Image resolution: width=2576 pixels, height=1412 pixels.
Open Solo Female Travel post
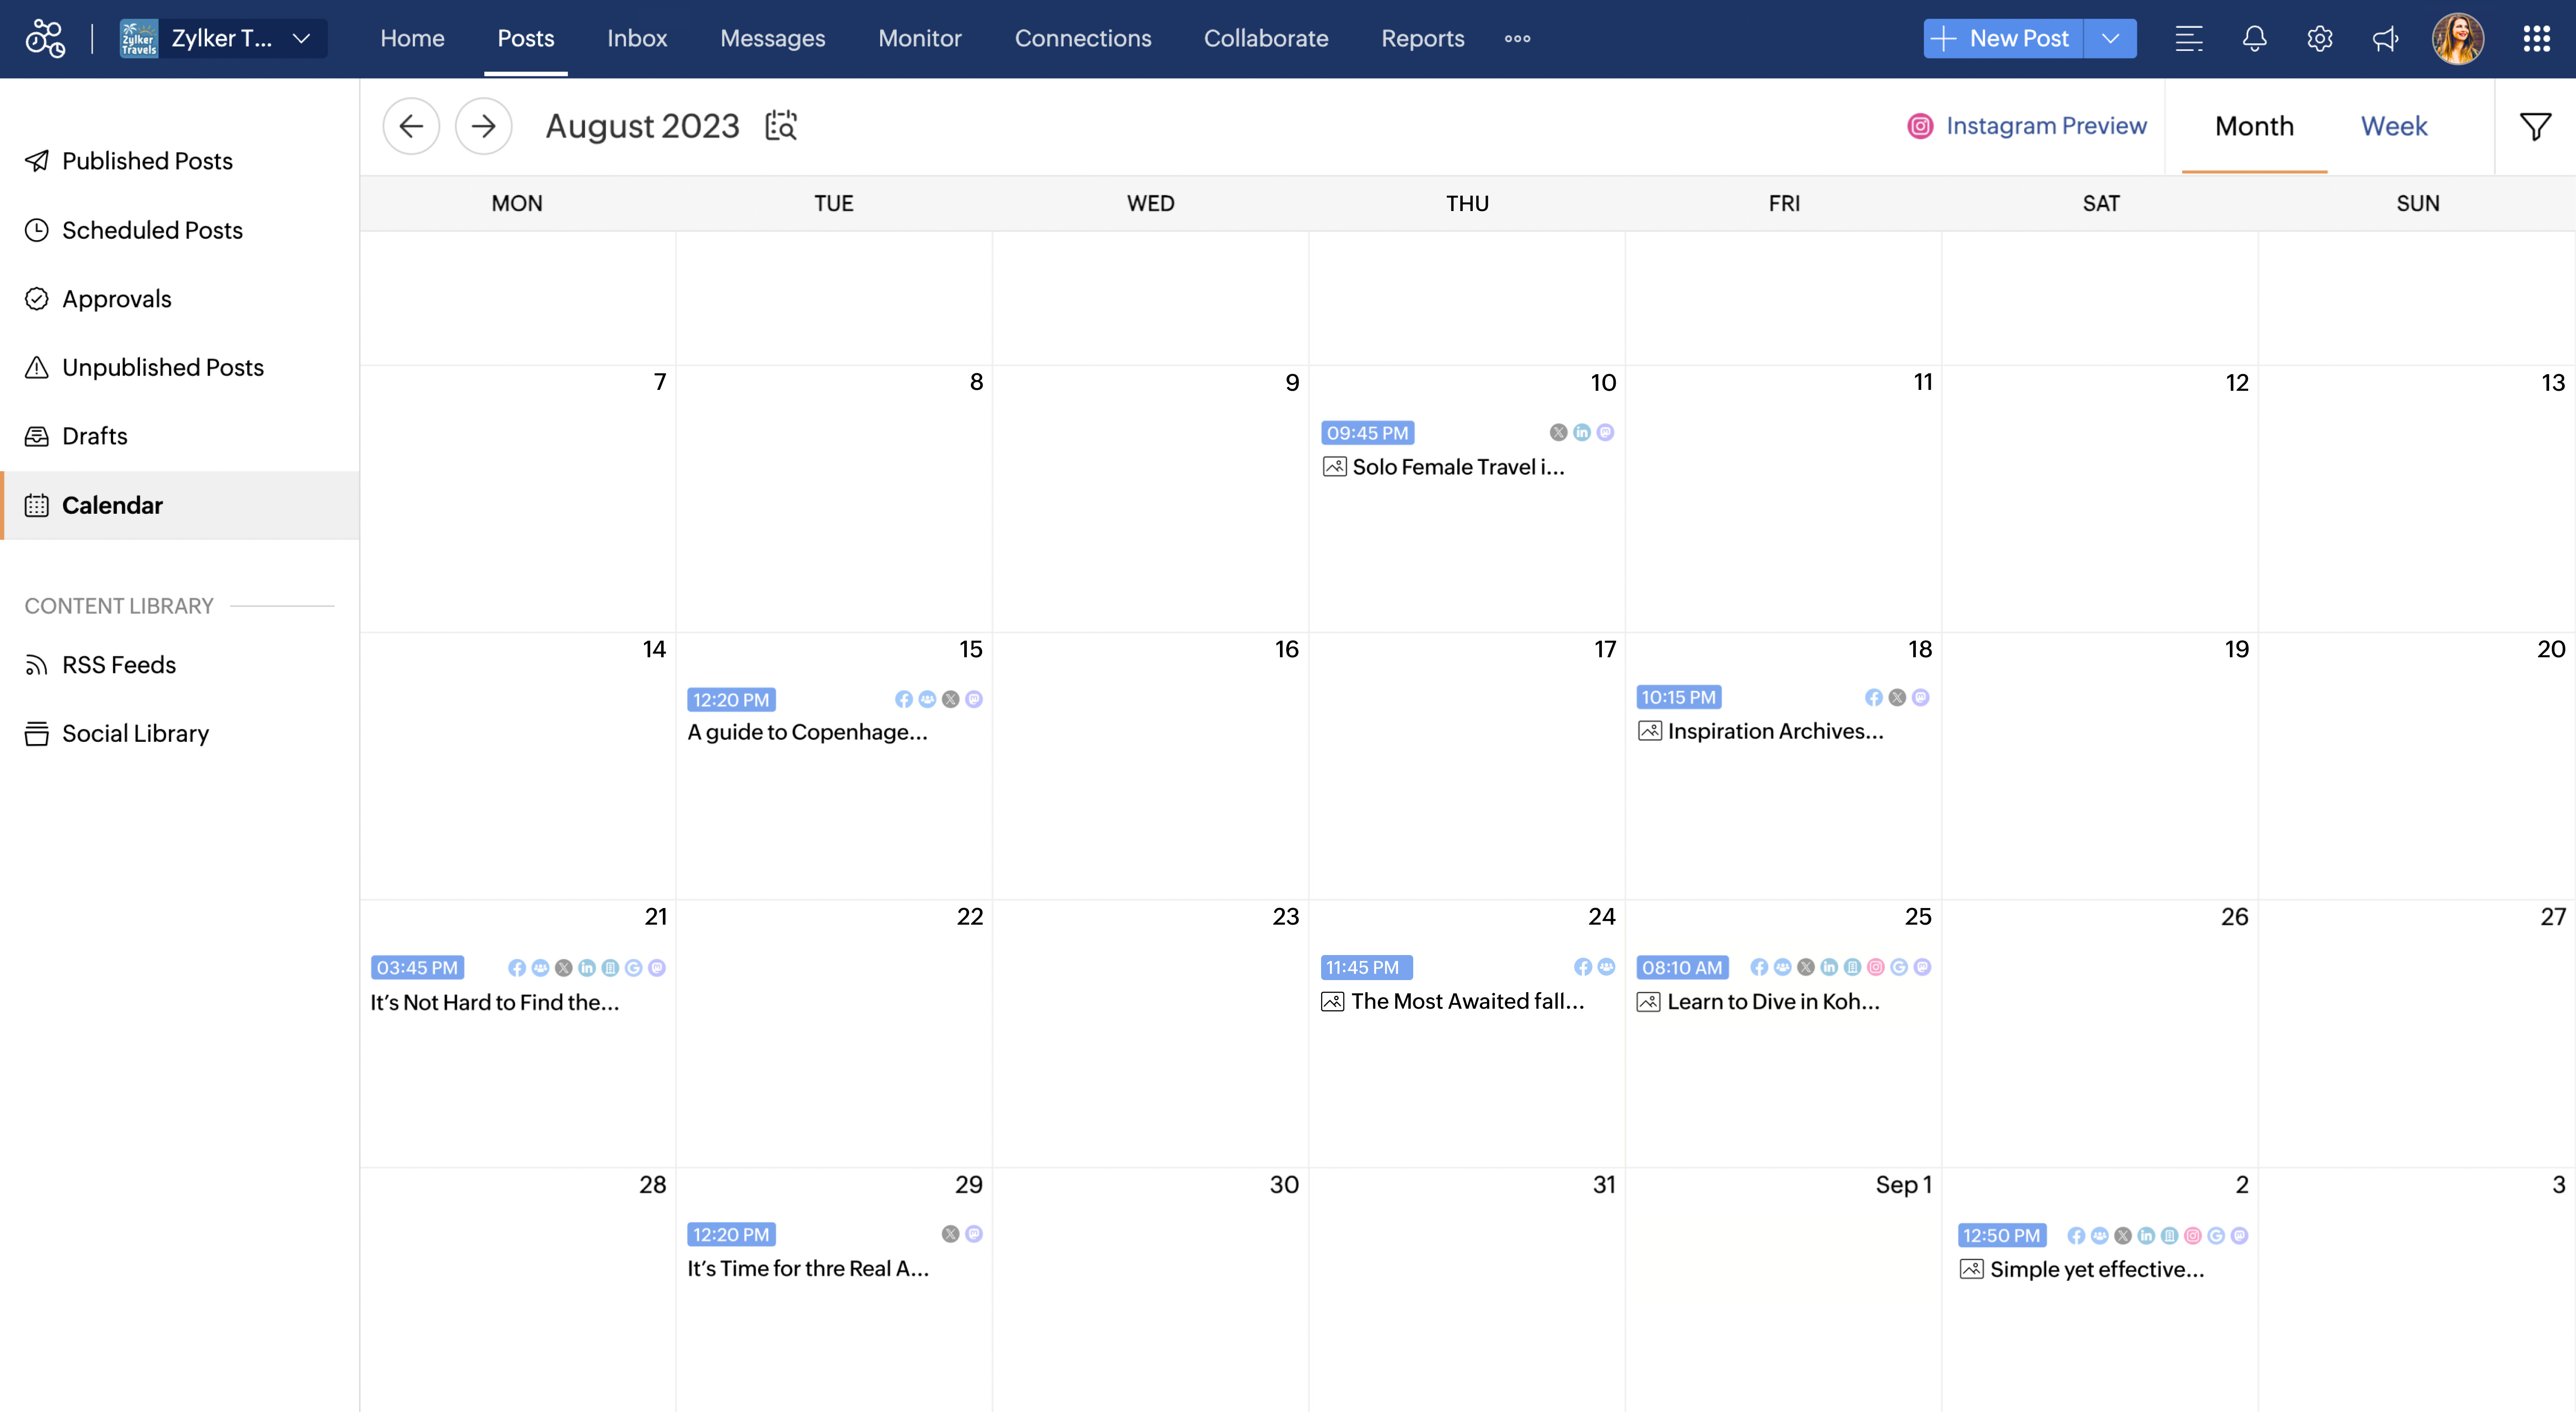[1458, 467]
